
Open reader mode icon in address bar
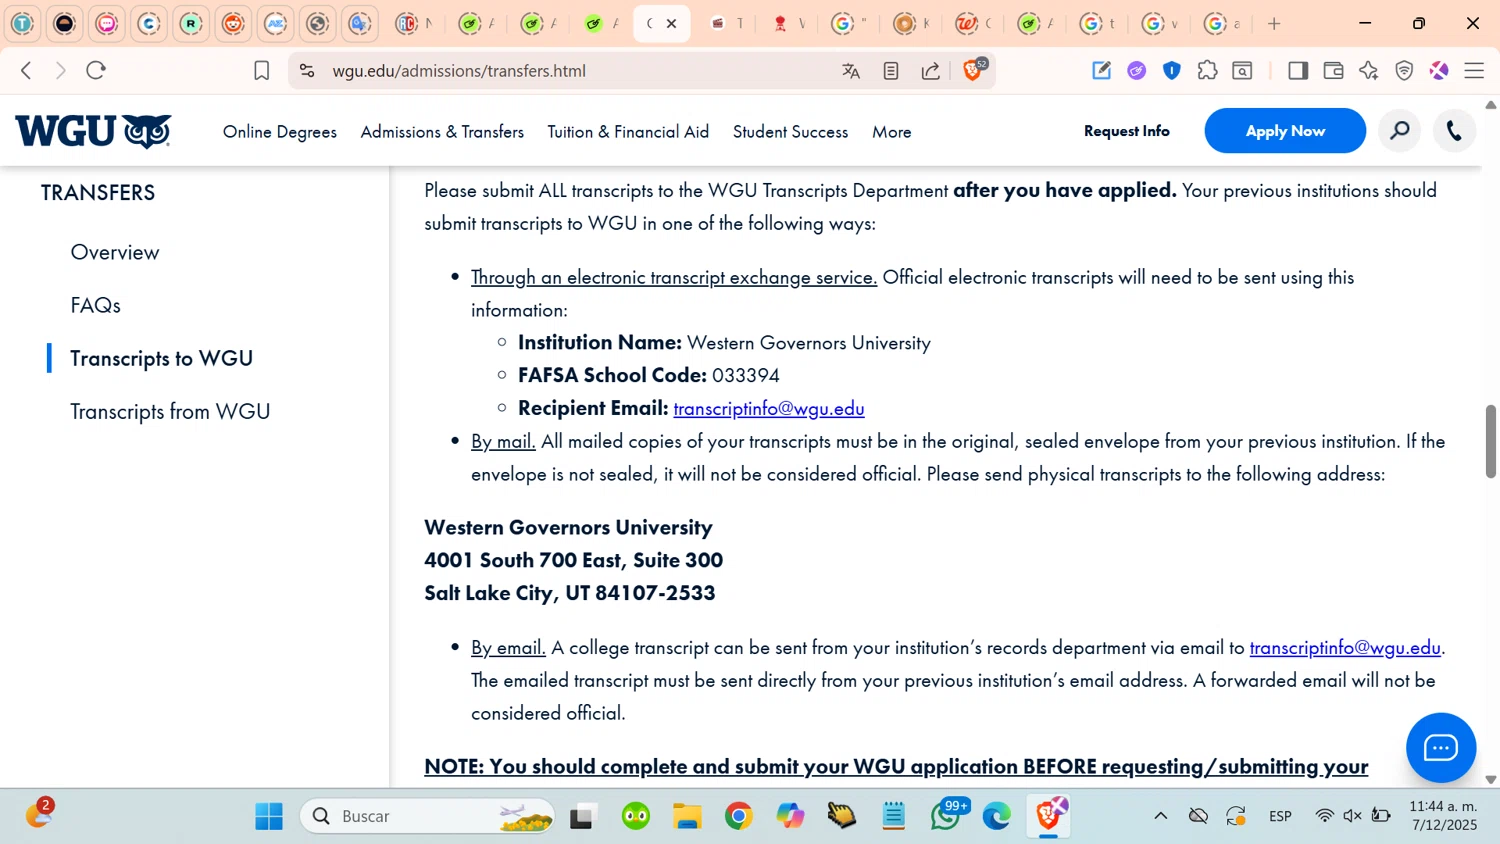[891, 71]
